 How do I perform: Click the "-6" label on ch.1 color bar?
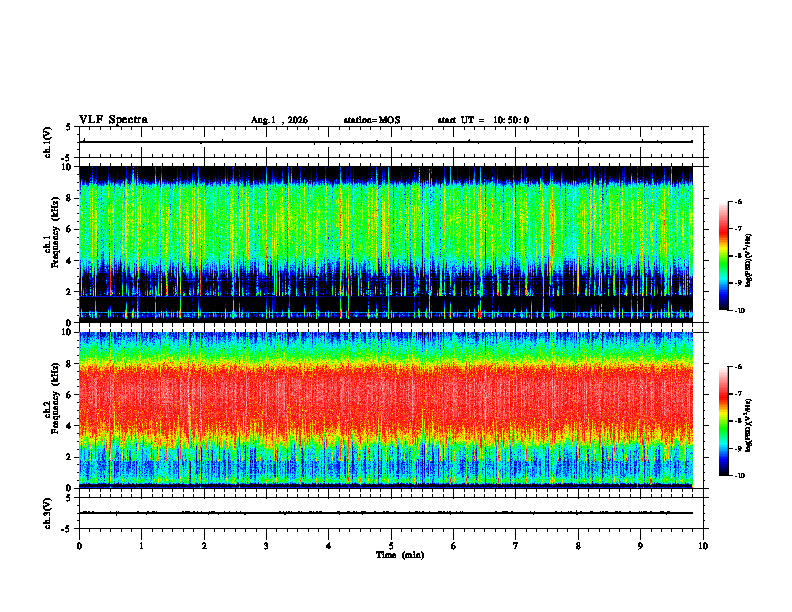pos(738,201)
